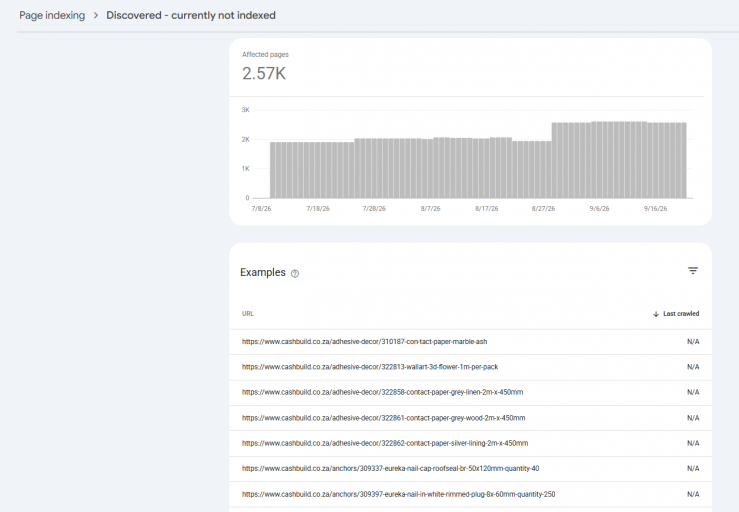This screenshot has height=512, width=739.
Task: Click N/A in the marble-ash row
Action: 693,341
